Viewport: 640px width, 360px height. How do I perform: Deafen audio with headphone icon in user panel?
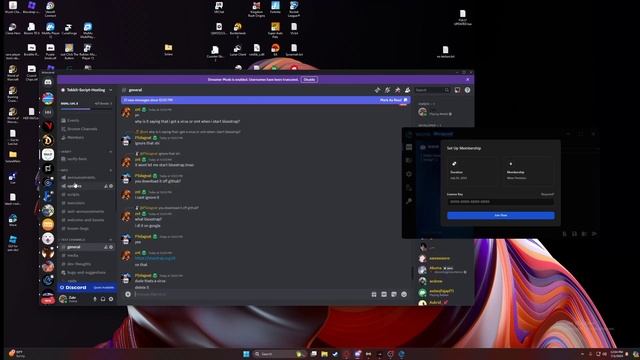coord(103,299)
